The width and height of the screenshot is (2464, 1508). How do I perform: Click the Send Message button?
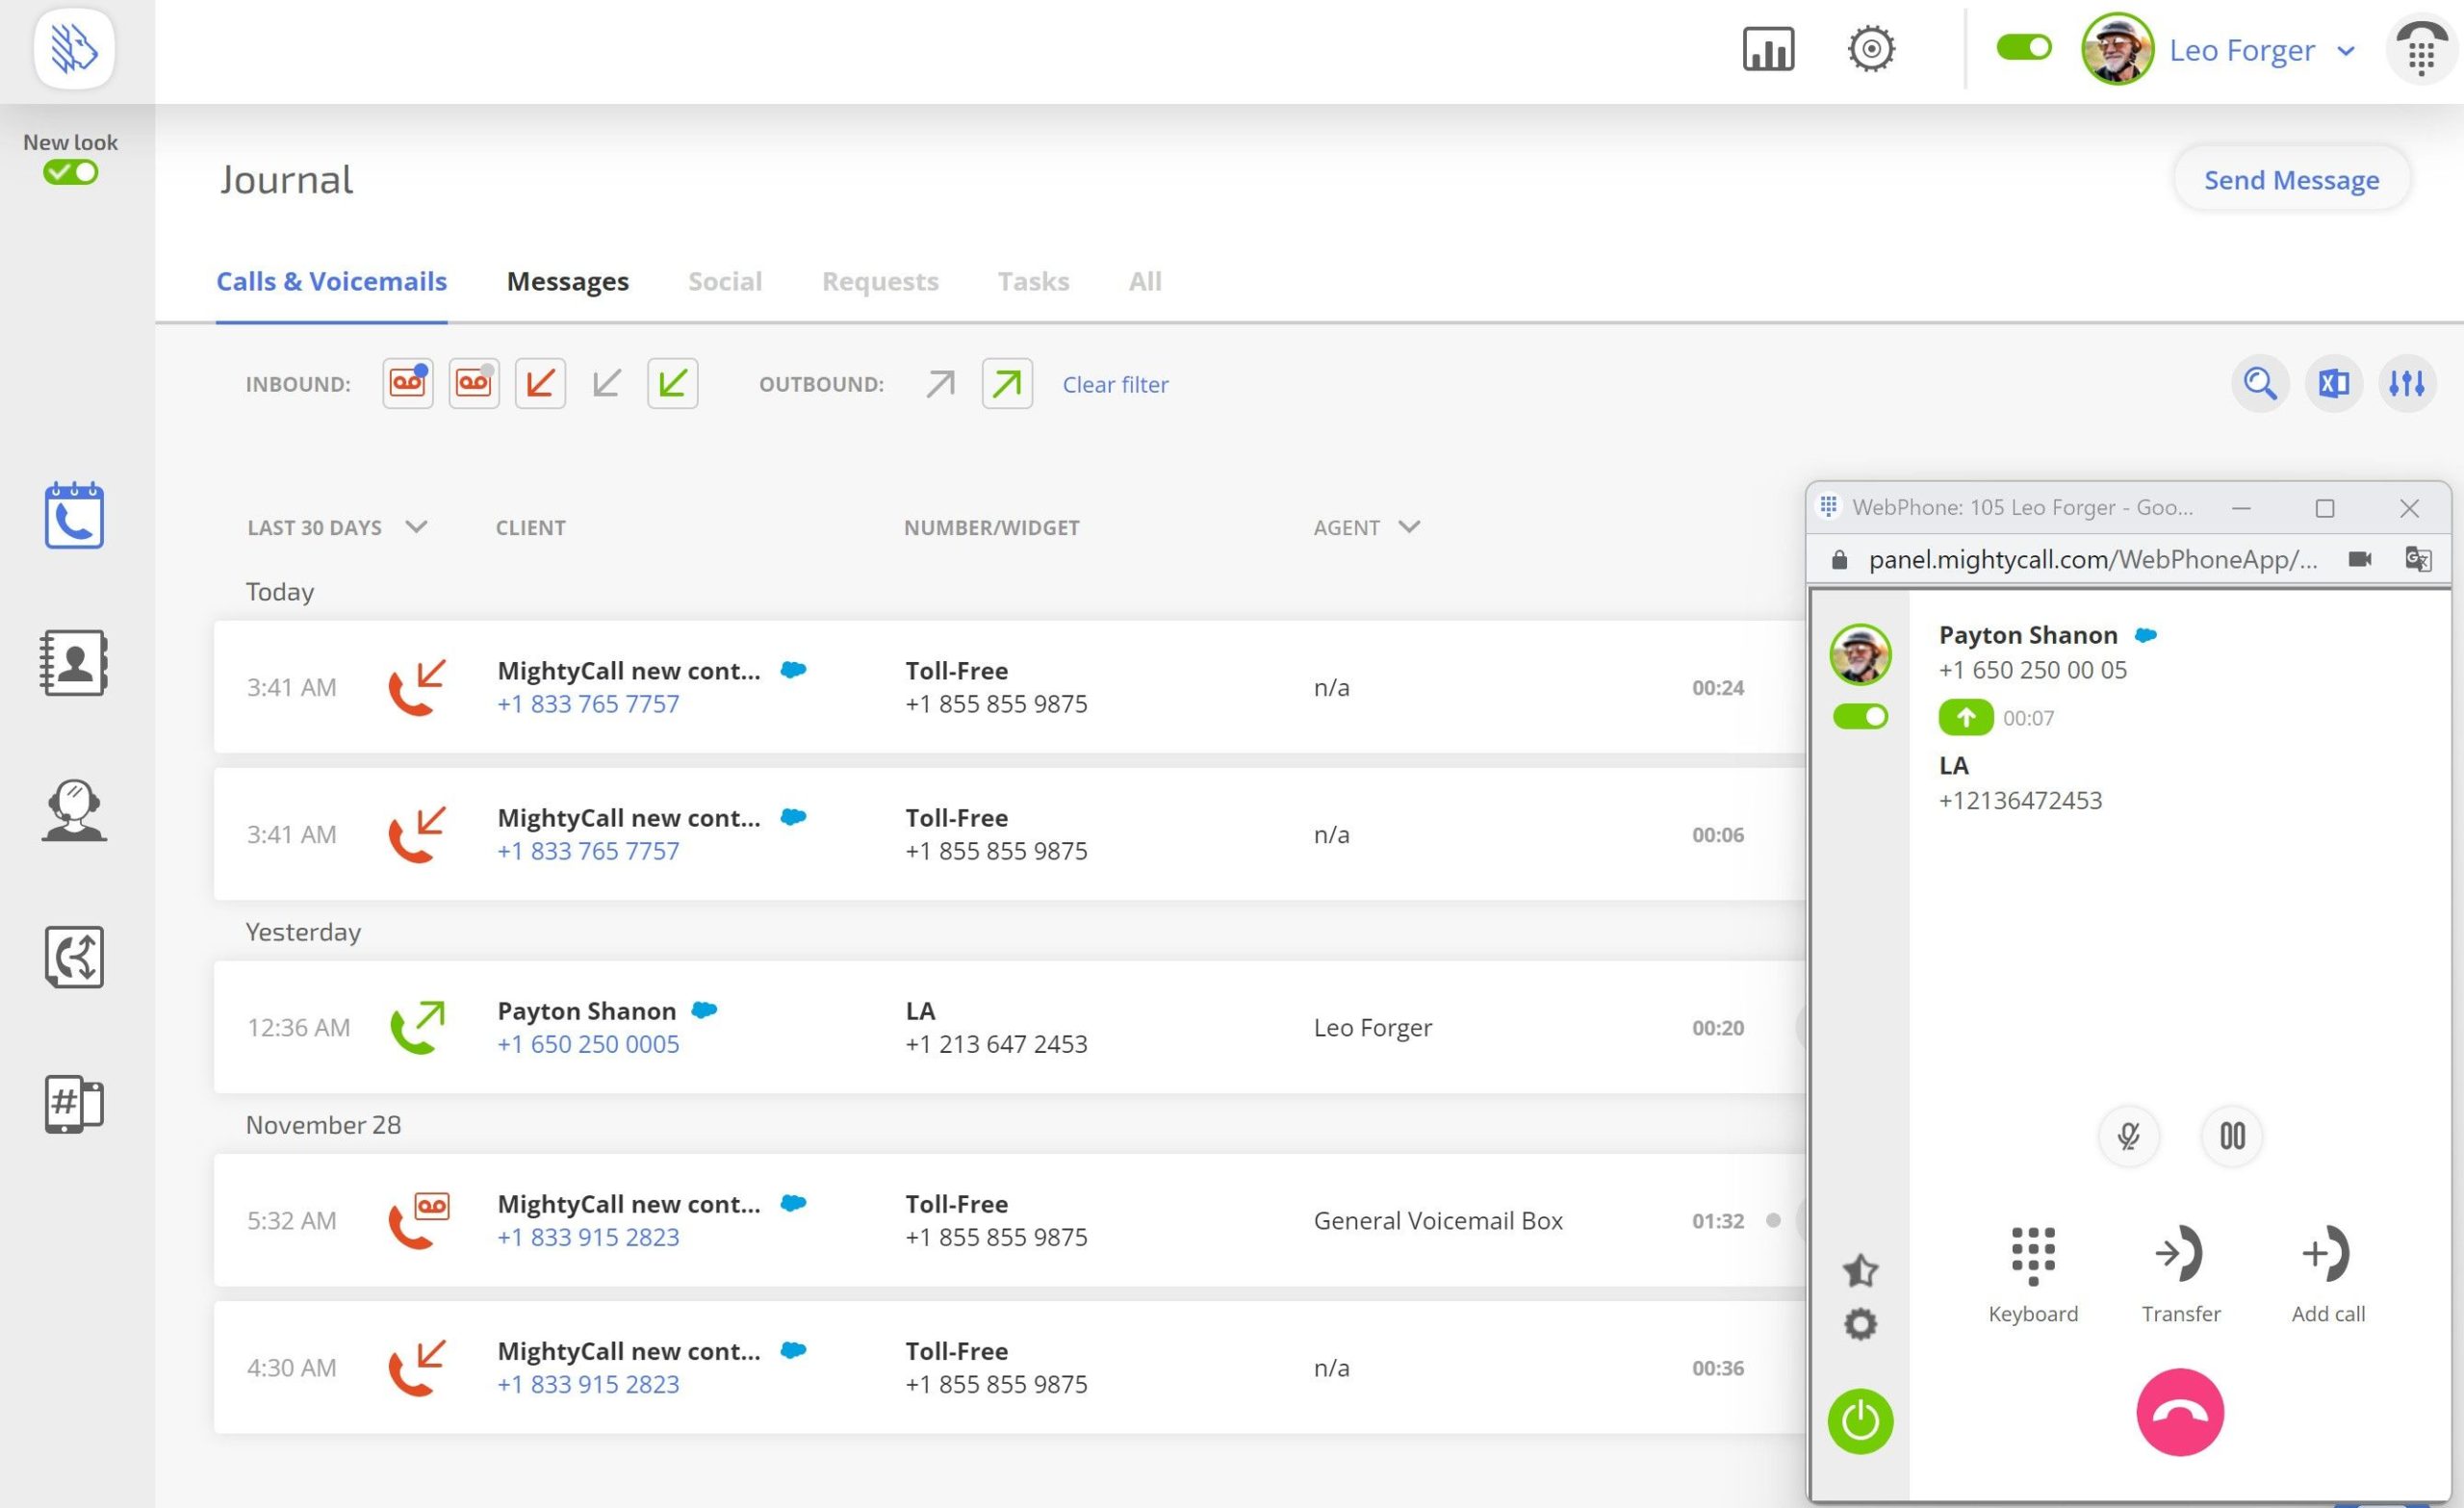tap(2290, 180)
